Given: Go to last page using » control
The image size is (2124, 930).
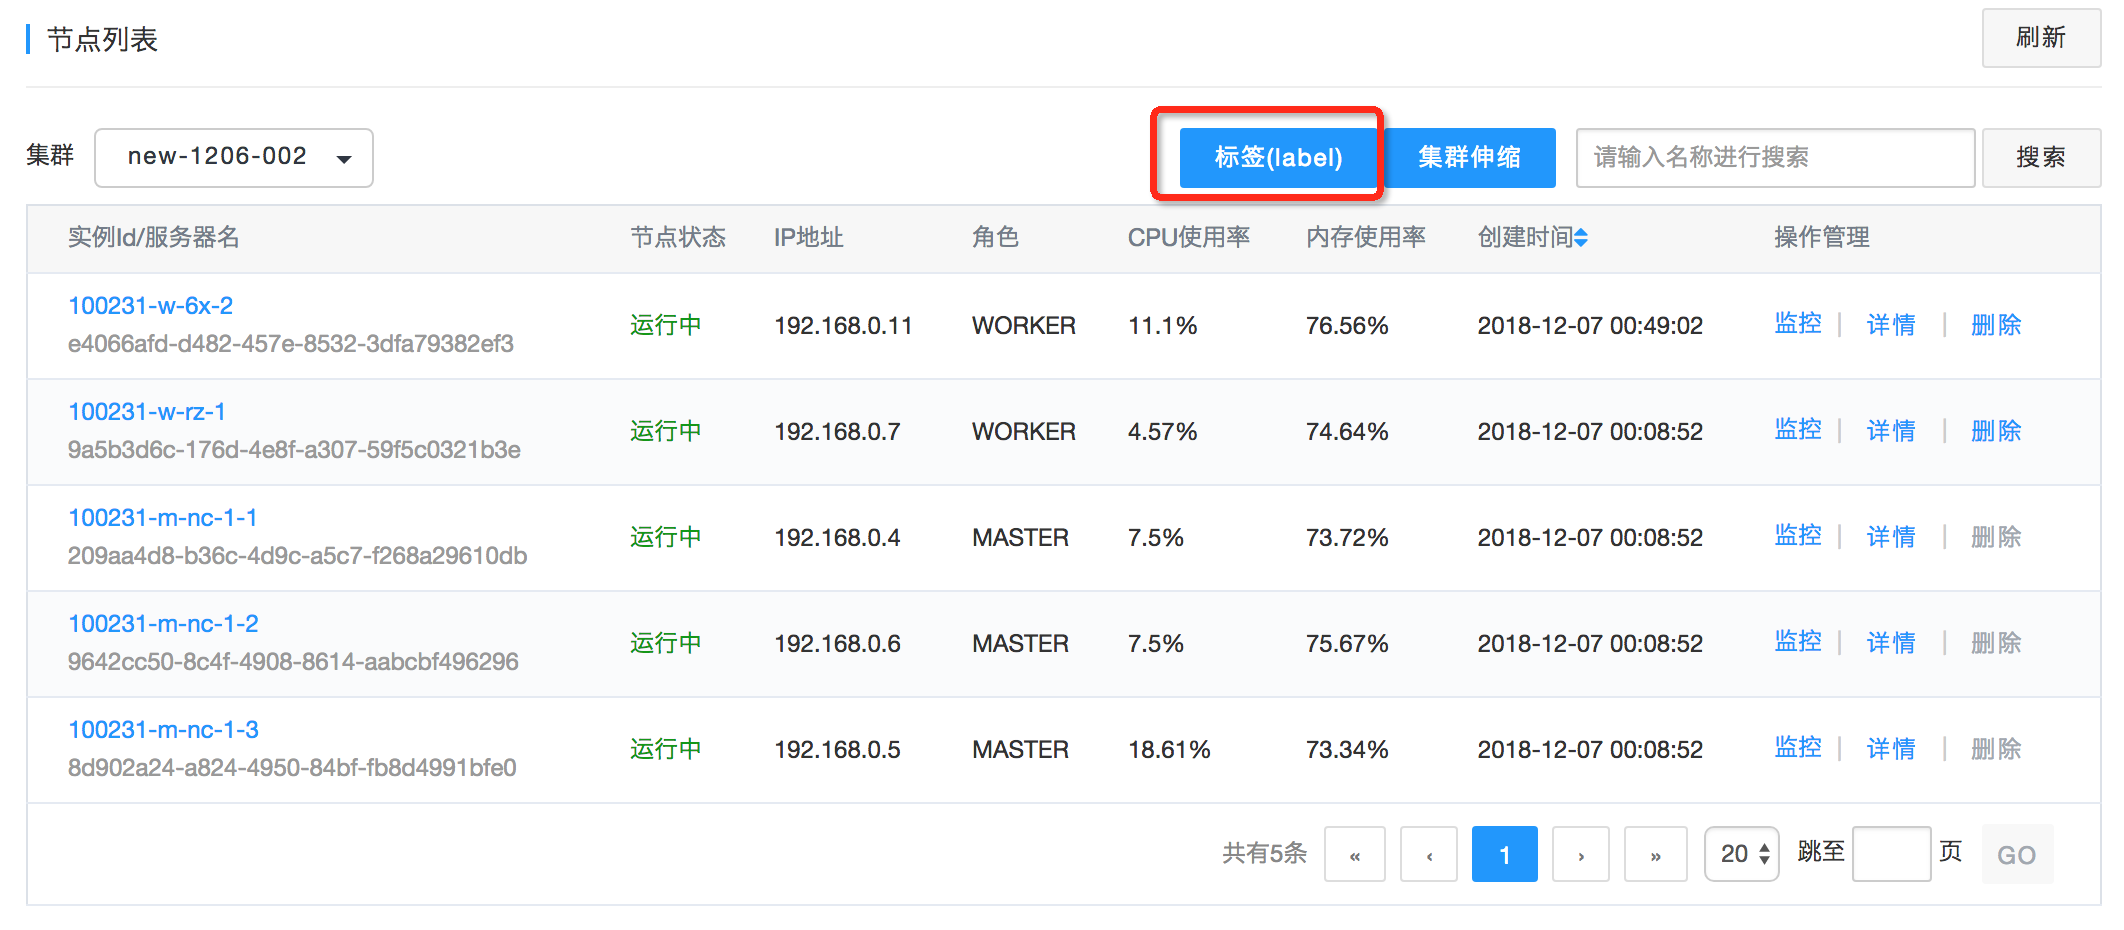Looking at the screenshot, I should tap(1655, 853).
